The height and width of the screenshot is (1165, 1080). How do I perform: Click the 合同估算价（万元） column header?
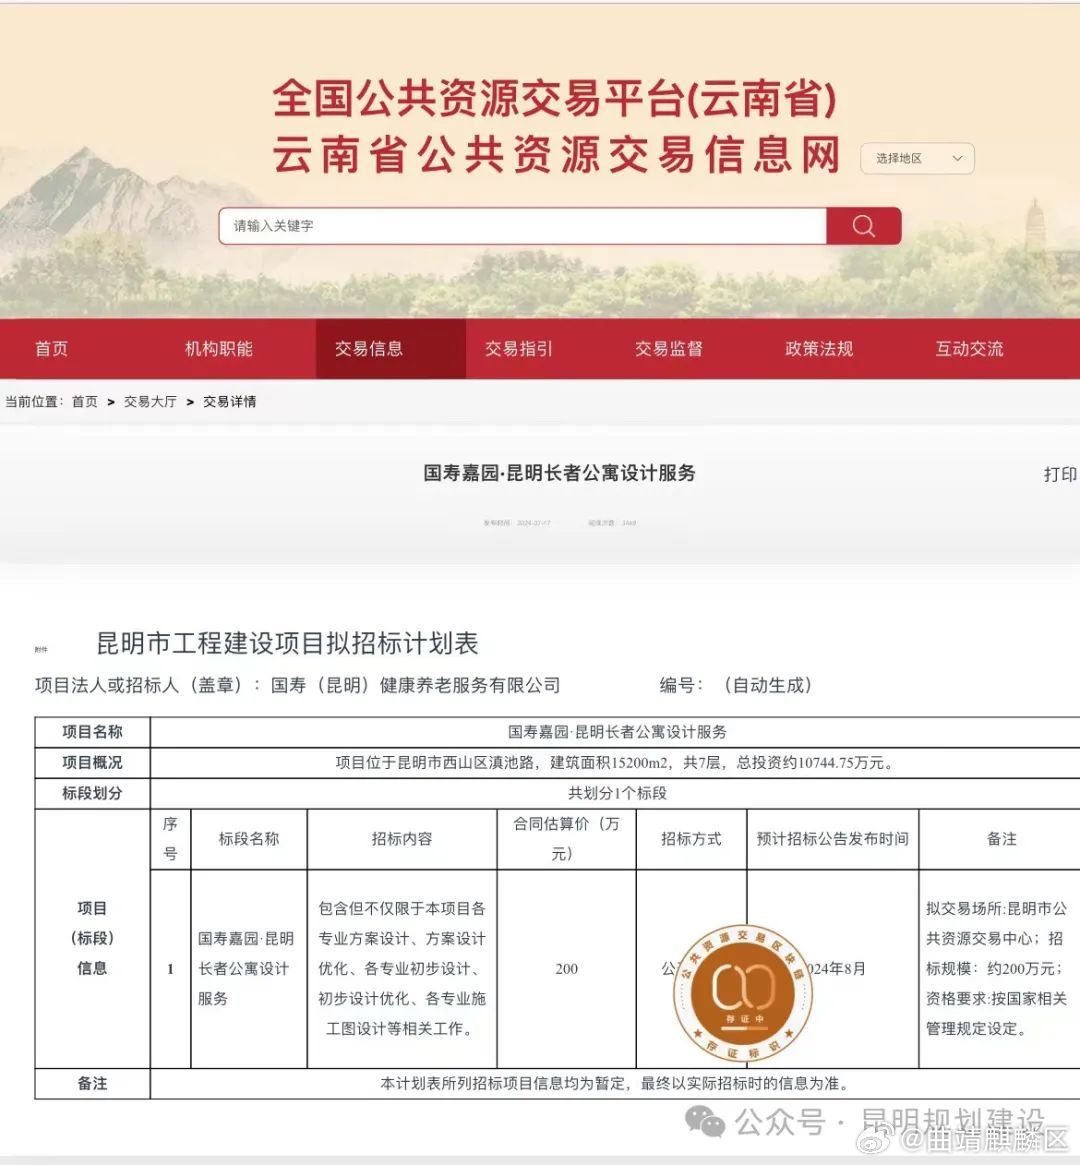click(566, 839)
